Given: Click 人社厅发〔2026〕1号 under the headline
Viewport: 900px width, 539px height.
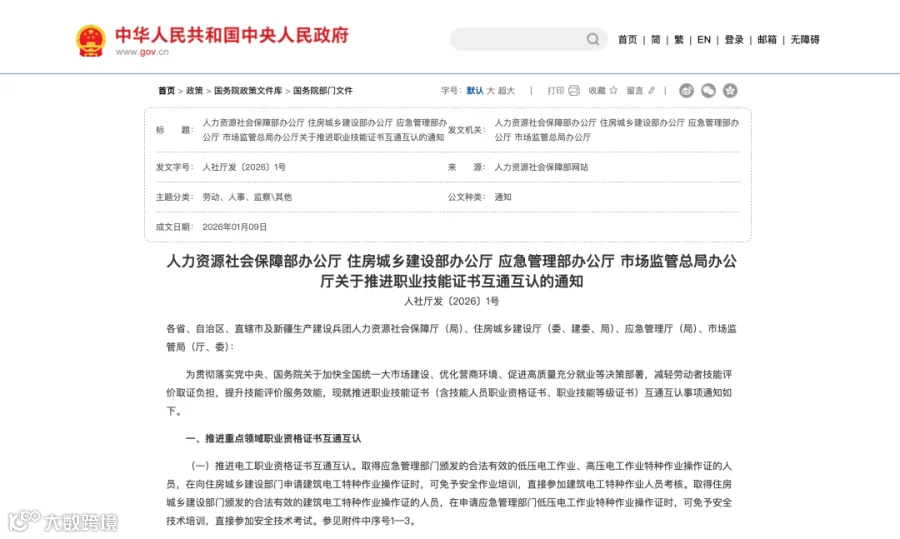Looking at the screenshot, I should point(452,301).
